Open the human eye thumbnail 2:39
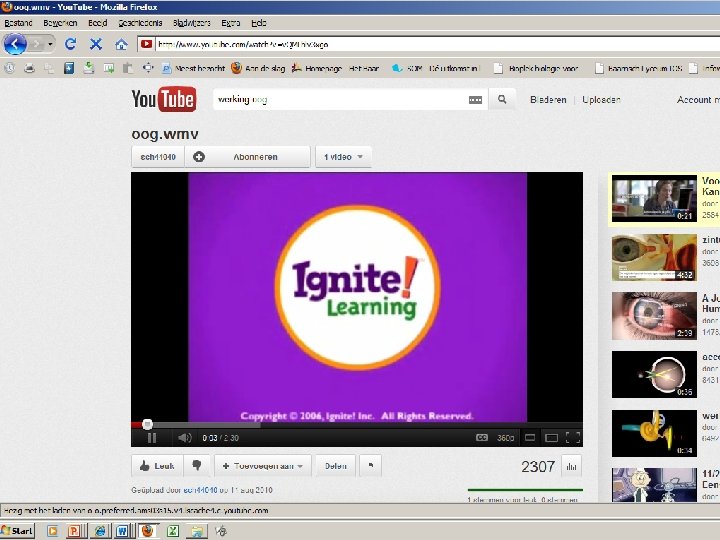This screenshot has height=540, width=720. point(654,316)
